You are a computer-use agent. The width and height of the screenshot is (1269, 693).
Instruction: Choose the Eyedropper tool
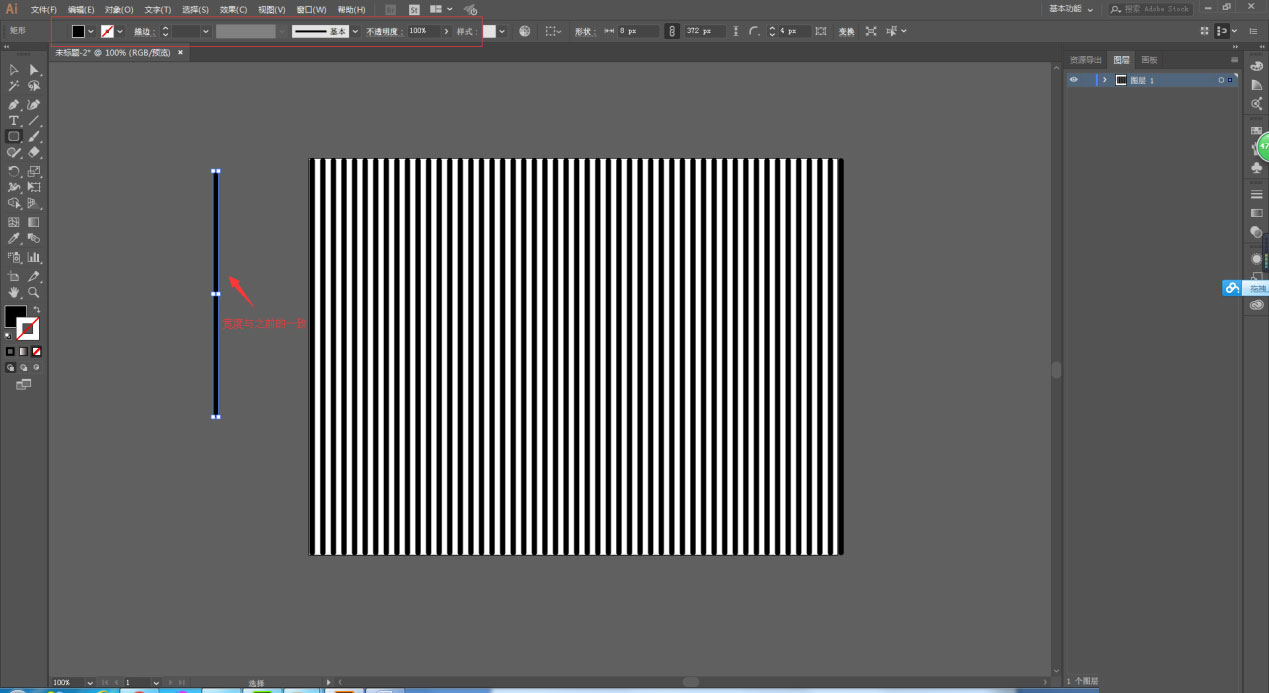(14, 239)
